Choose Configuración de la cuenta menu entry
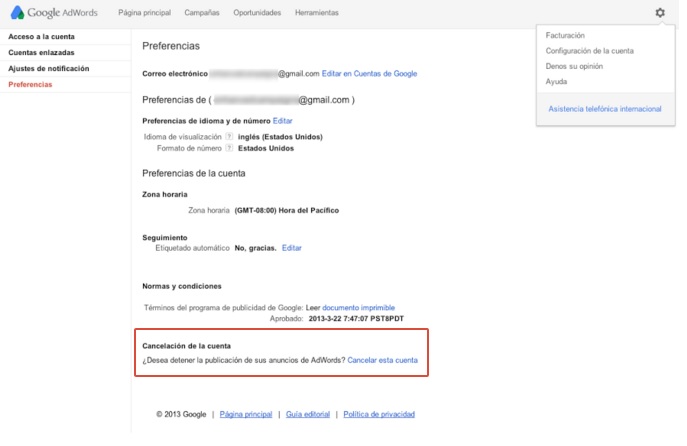Viewport: 687px width, 446px height. pyautogui.click(x=590, y=51)
